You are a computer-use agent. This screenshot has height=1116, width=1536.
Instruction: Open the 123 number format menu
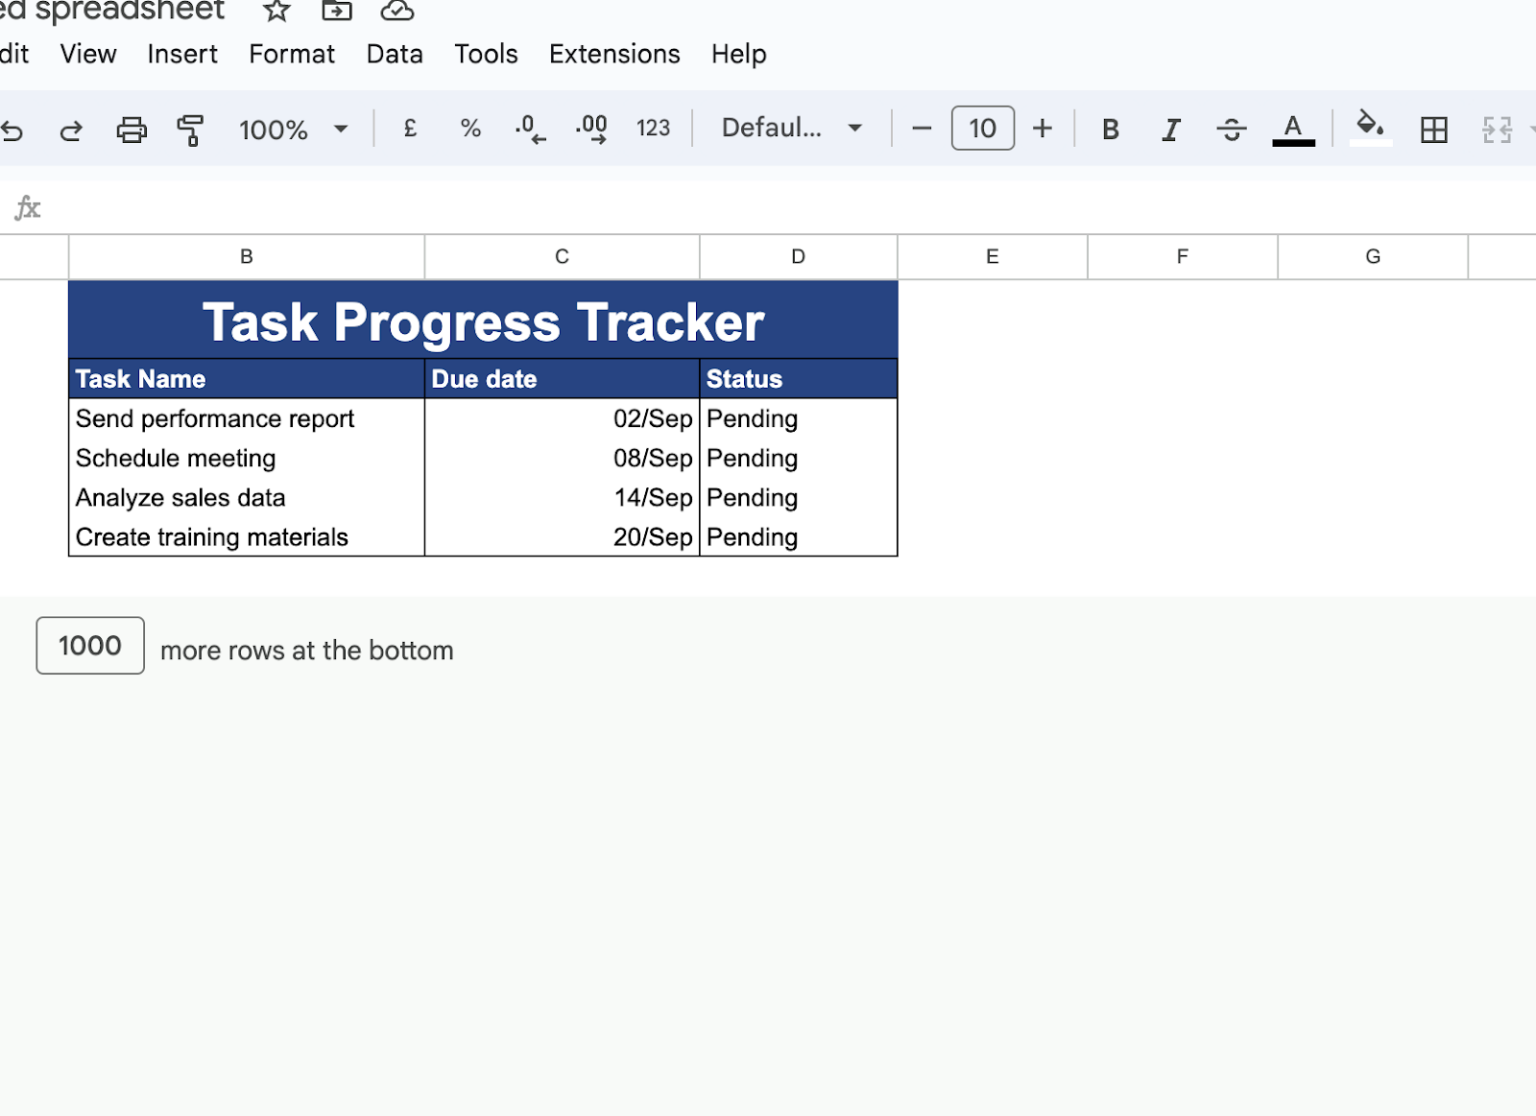pos(652,128)
